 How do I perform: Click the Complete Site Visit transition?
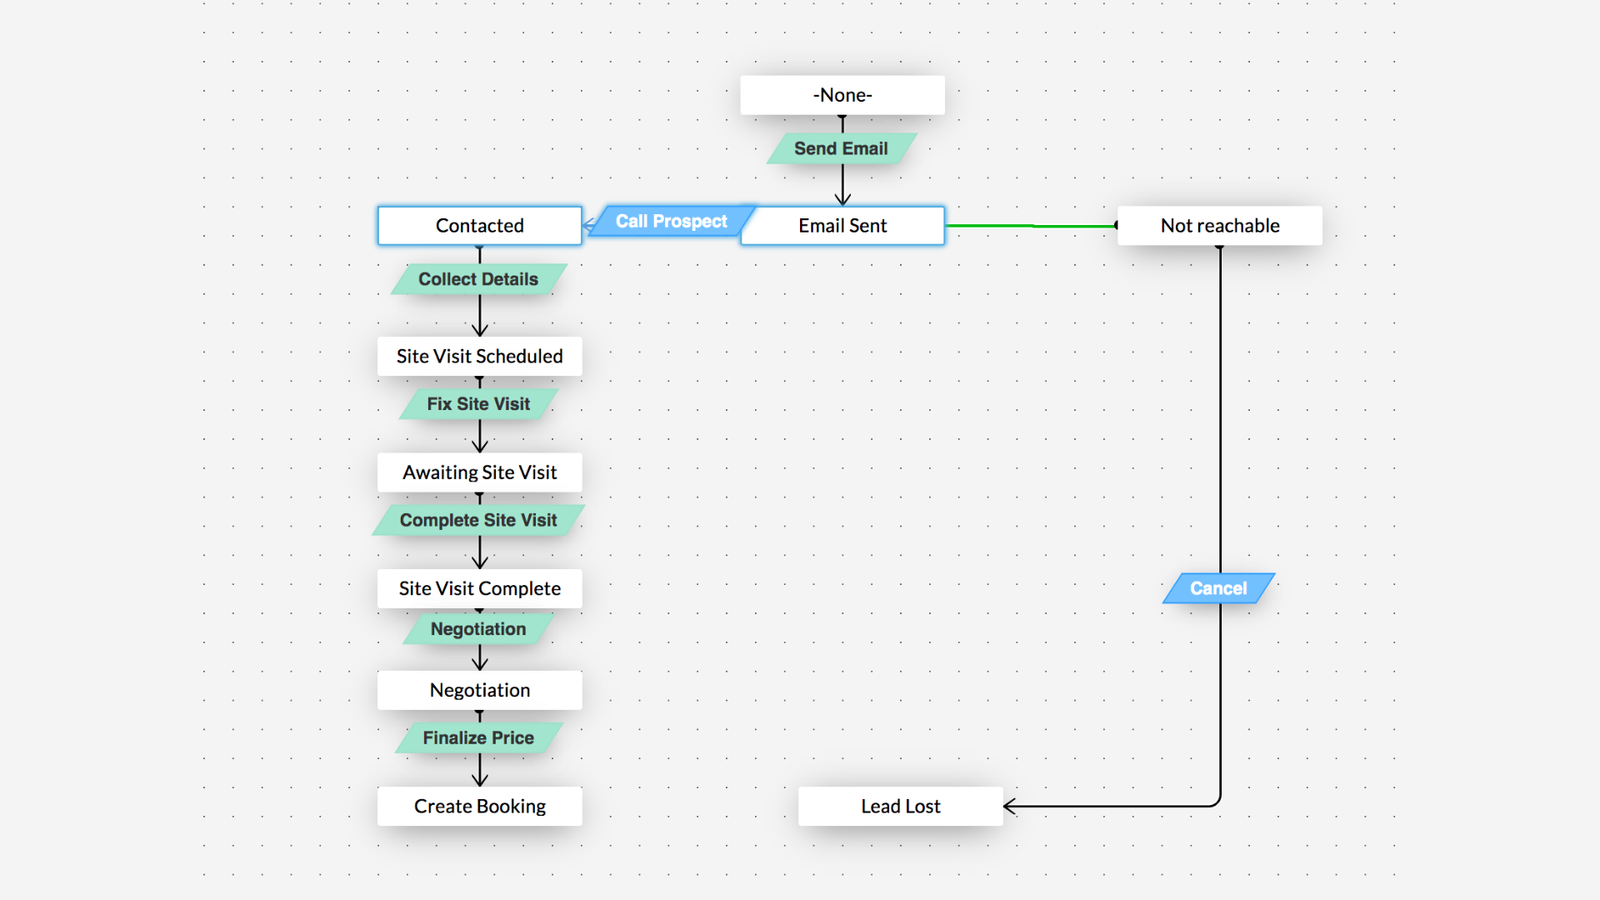479,520
